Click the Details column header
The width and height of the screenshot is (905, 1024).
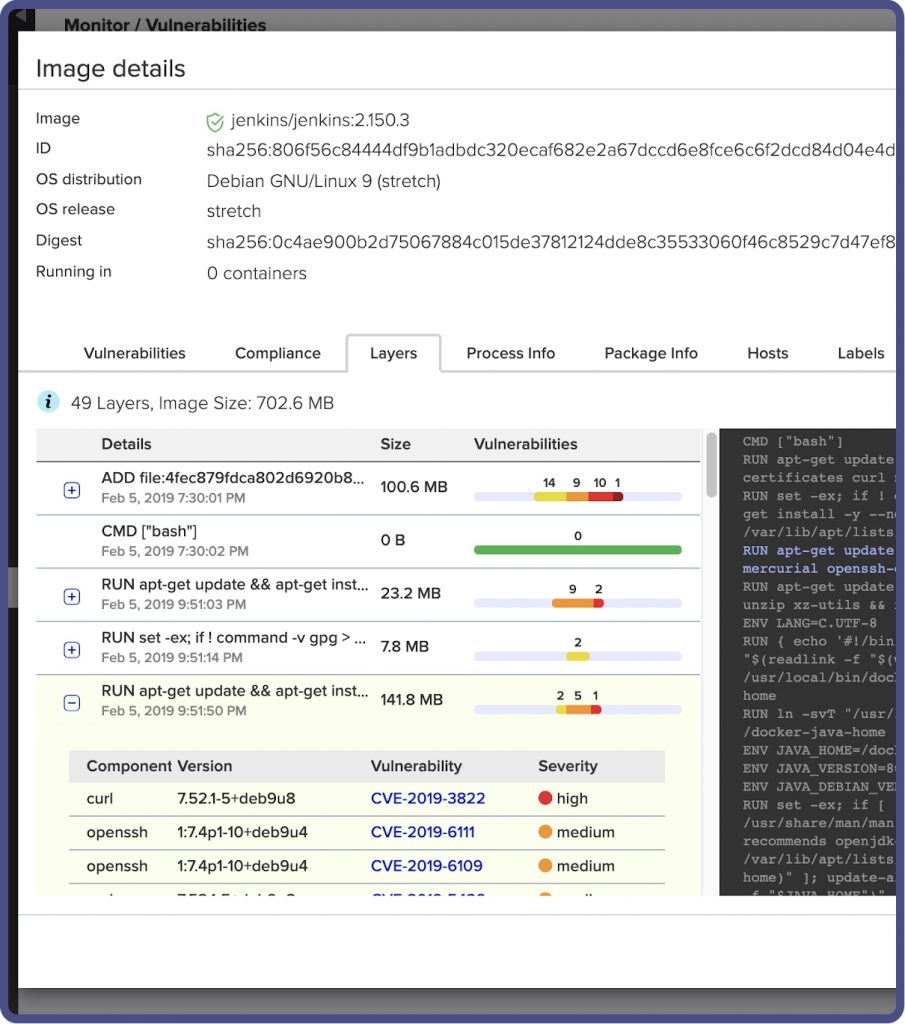click(126, 444)
